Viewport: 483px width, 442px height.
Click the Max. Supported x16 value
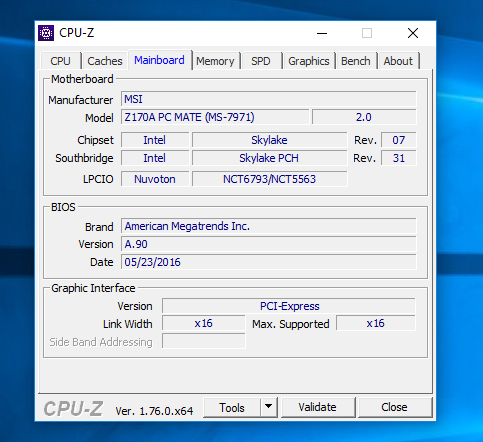coord(376,323)
